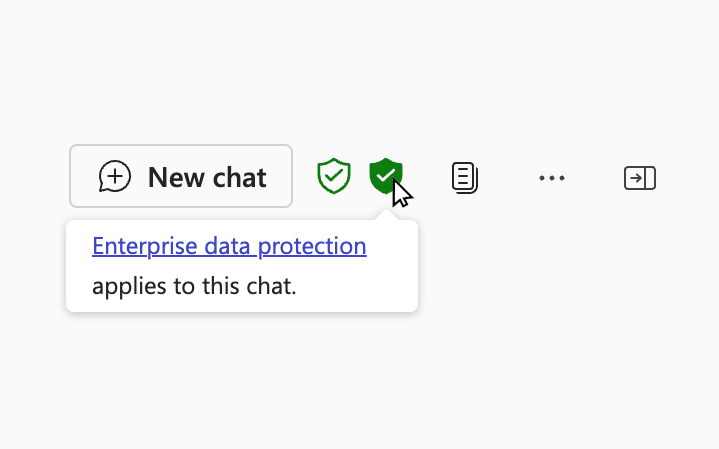719x449 pixels.
Task: Click the word 'protection' in the tooltip link
Action: point(312,247)
